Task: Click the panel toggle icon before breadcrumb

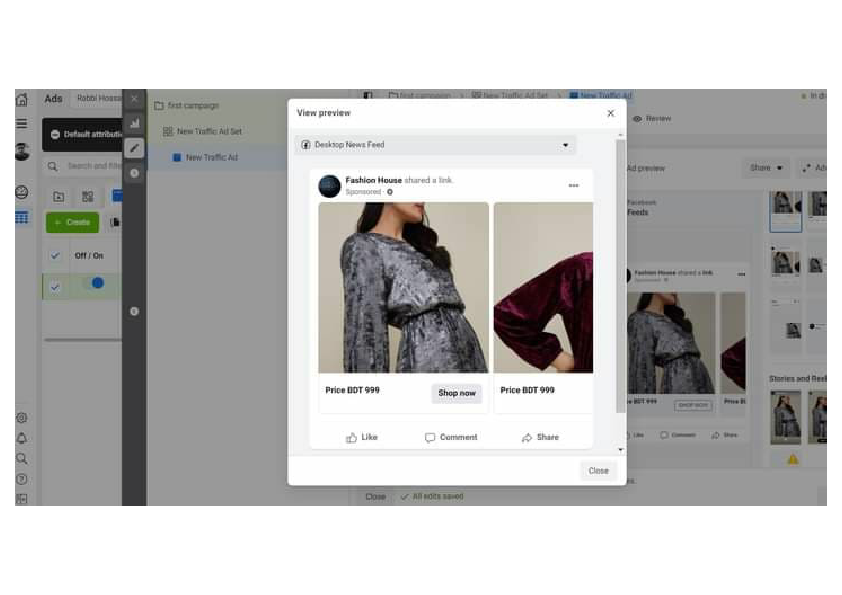Action: [368, 96]
